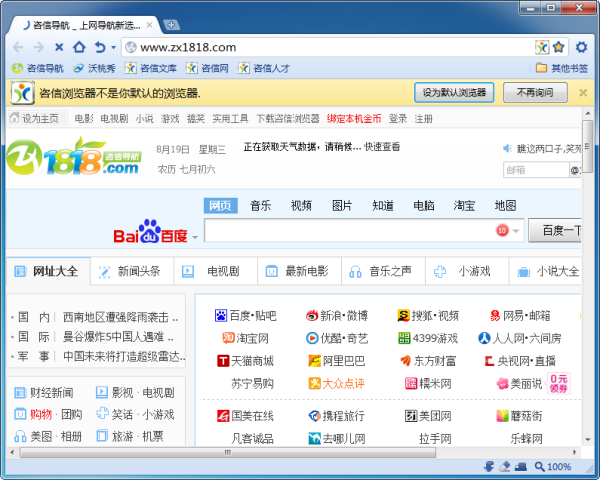The height and width of the screenshot is (480, 600).
Task: Open 百度·贴吧 link
Action: [246, 316]
